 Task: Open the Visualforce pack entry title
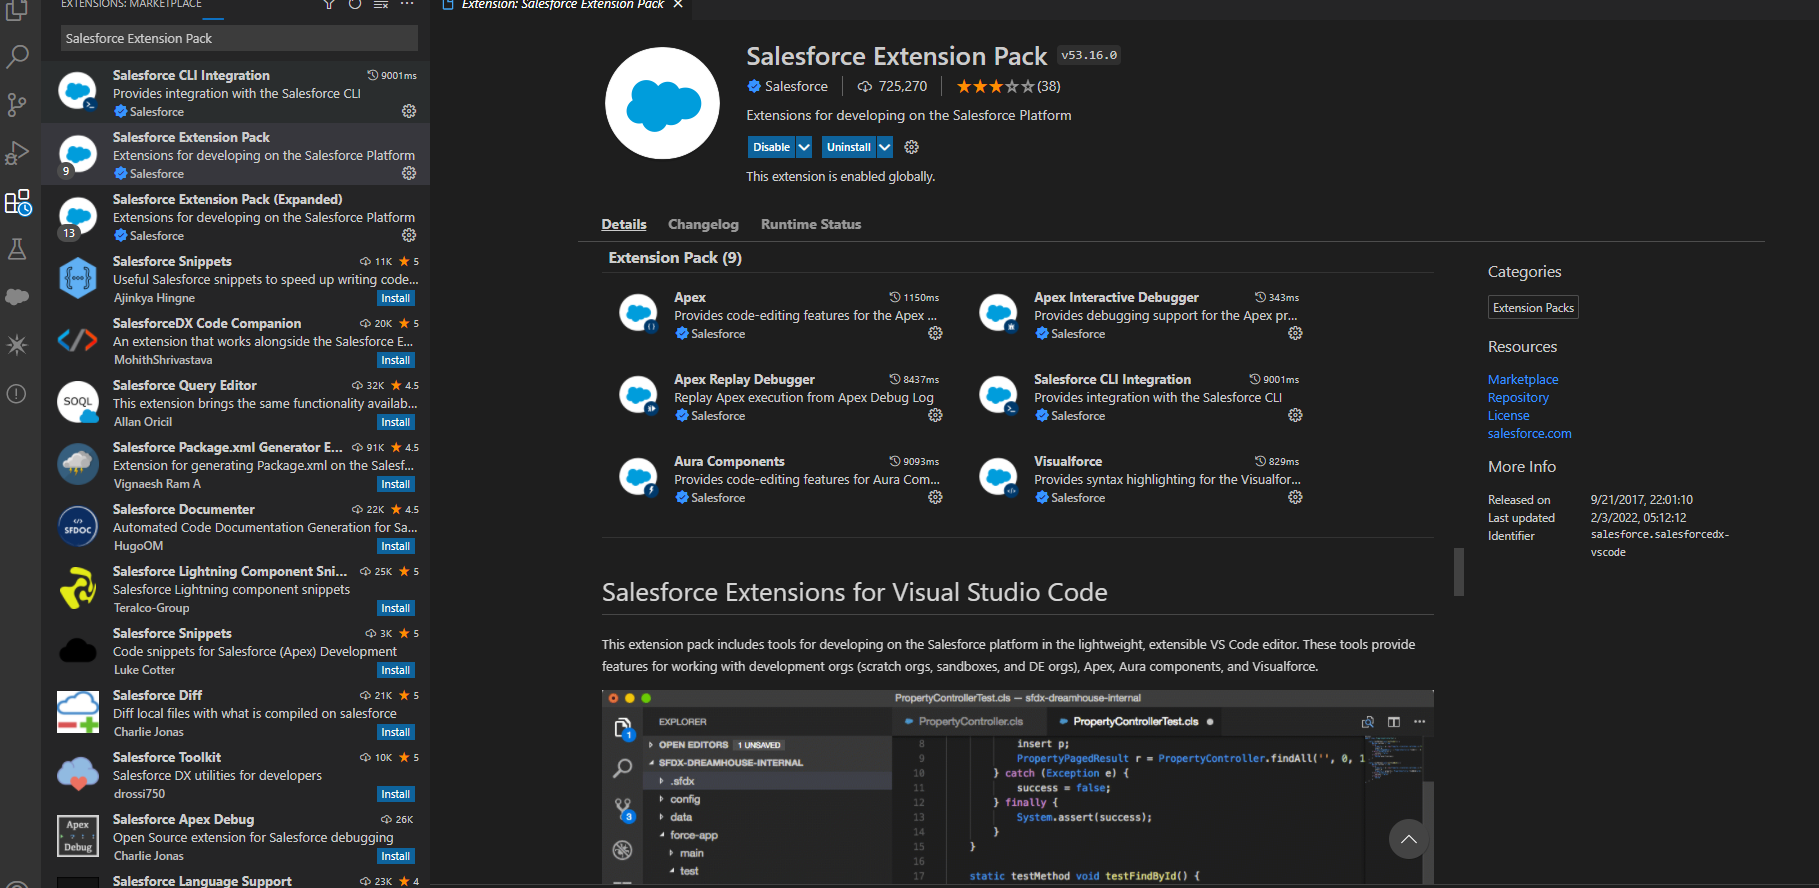coord(1068,461)
